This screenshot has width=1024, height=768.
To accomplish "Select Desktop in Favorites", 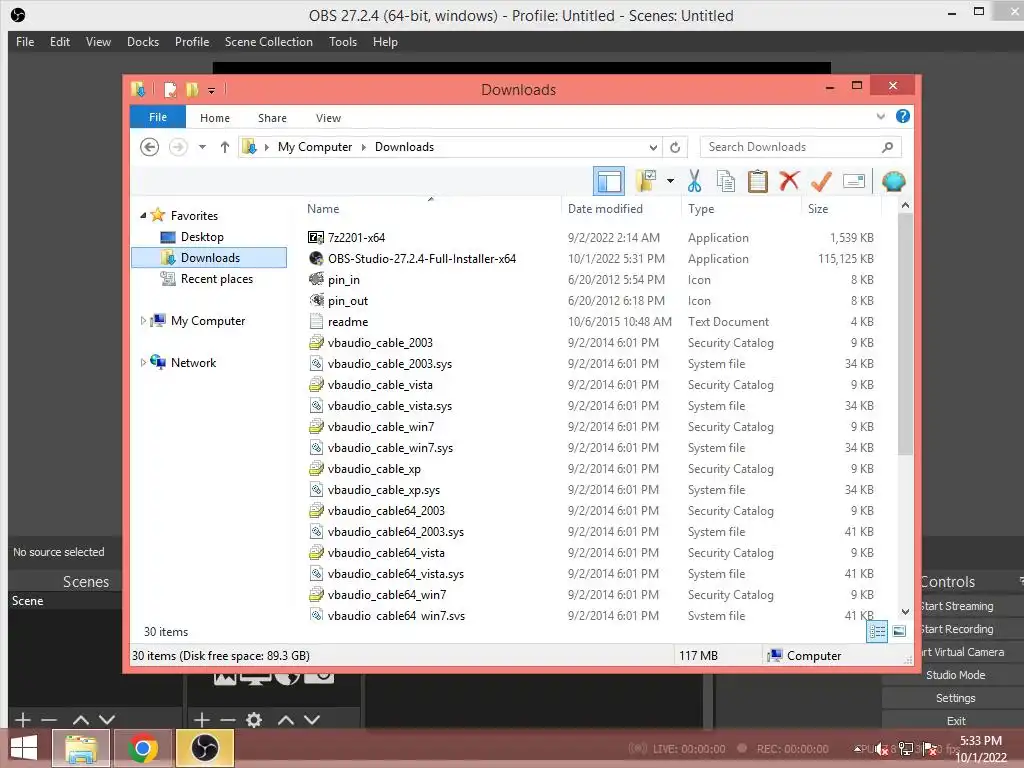I will click(x=202, y=236).
